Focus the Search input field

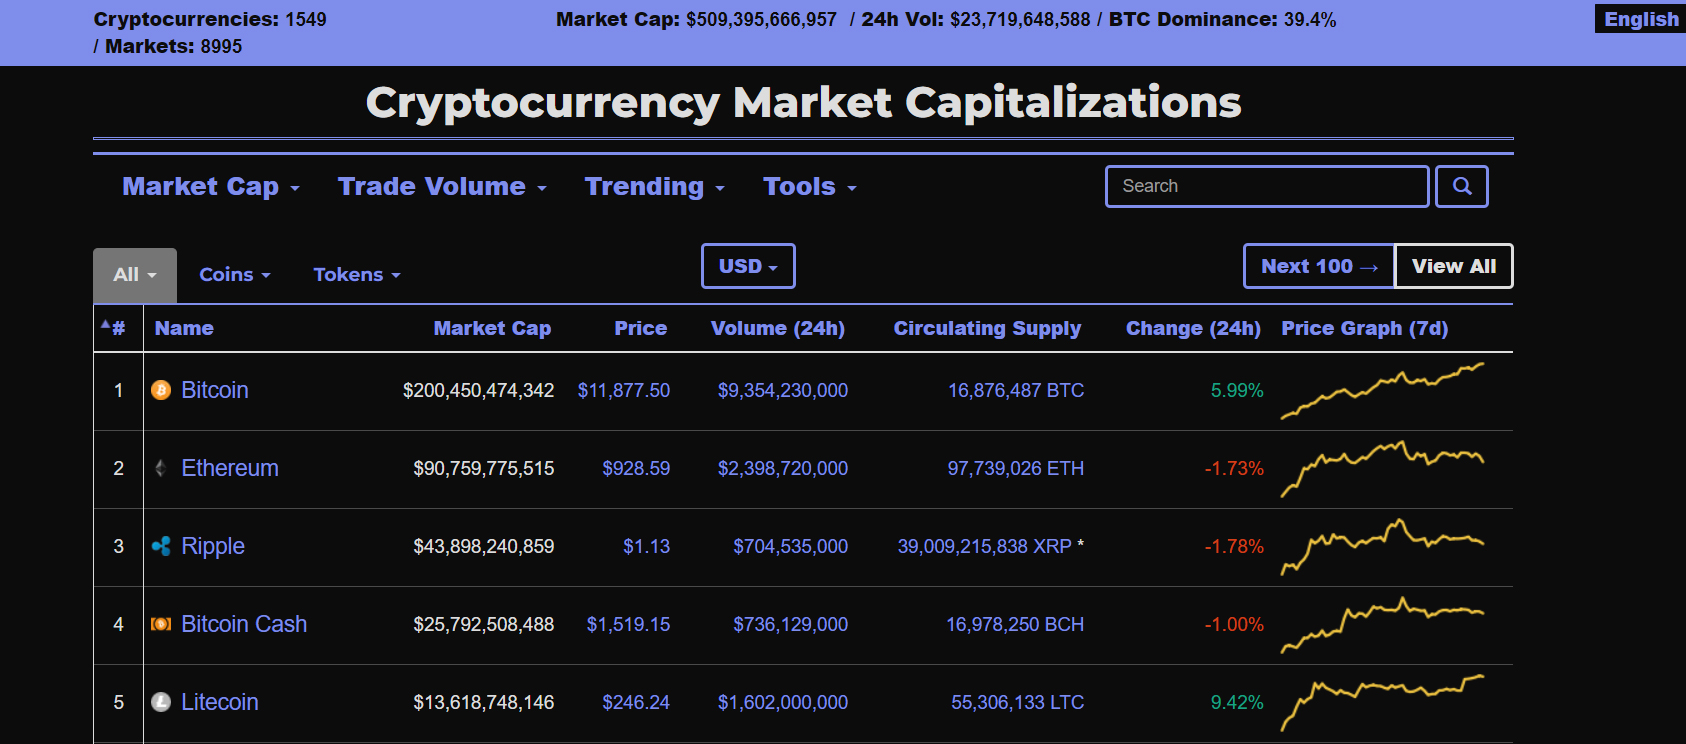pyautogui.click(x=1267, y=186)
